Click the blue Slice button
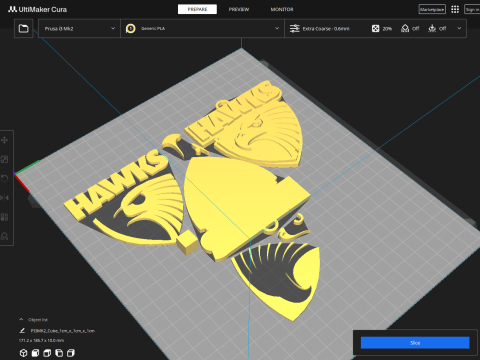The image size is (480, 360). [x=415, y=343]
